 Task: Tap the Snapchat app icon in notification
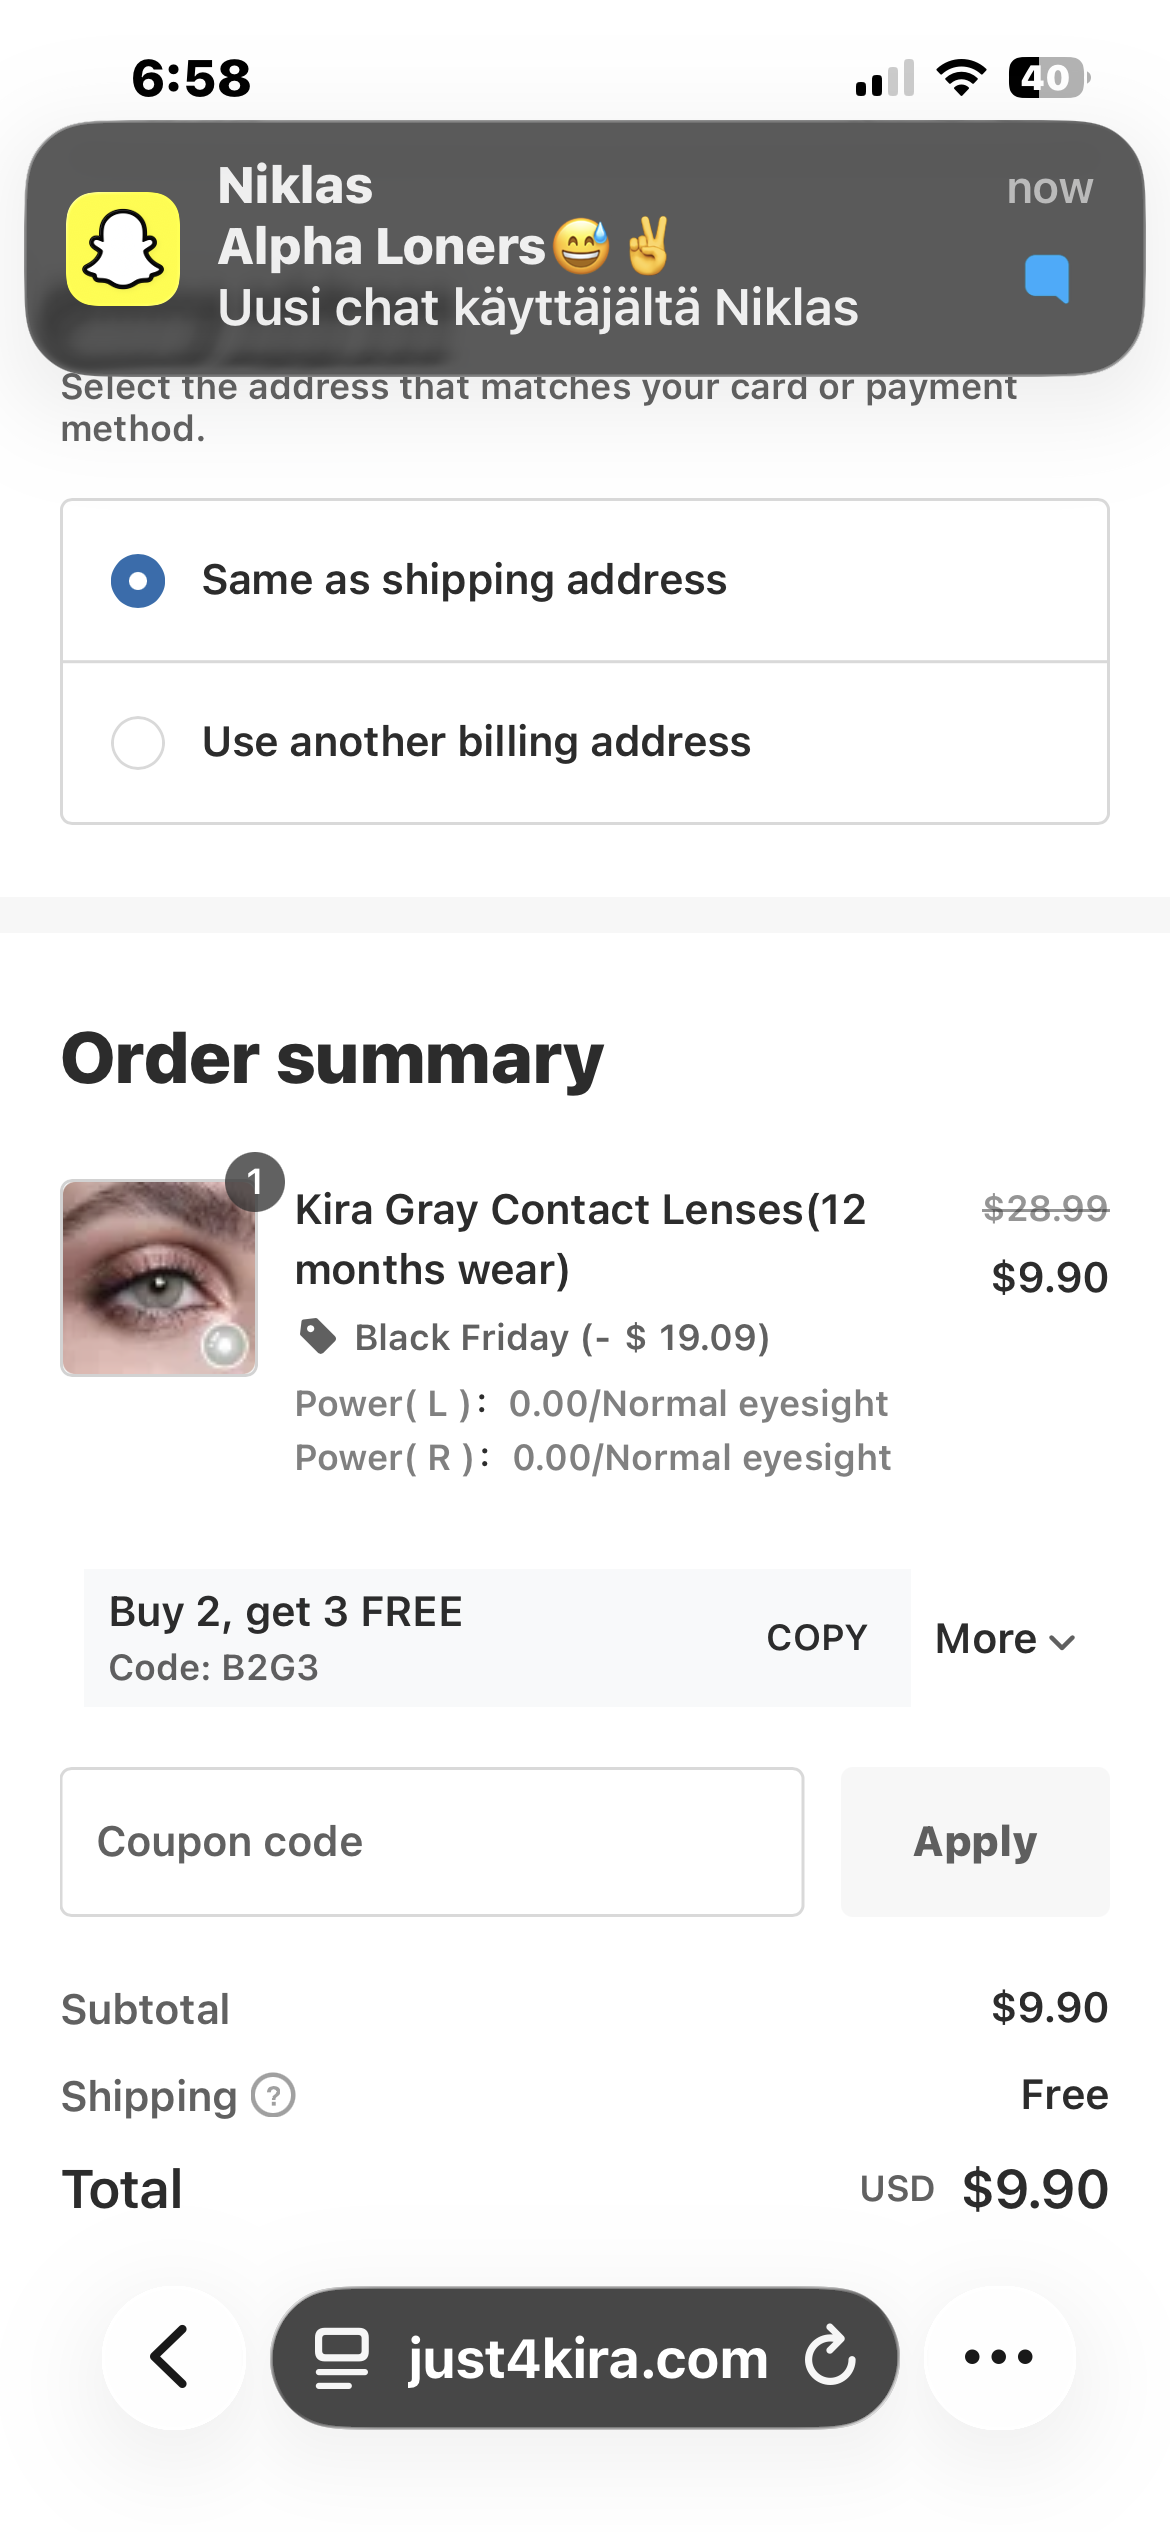pos(123,249)
